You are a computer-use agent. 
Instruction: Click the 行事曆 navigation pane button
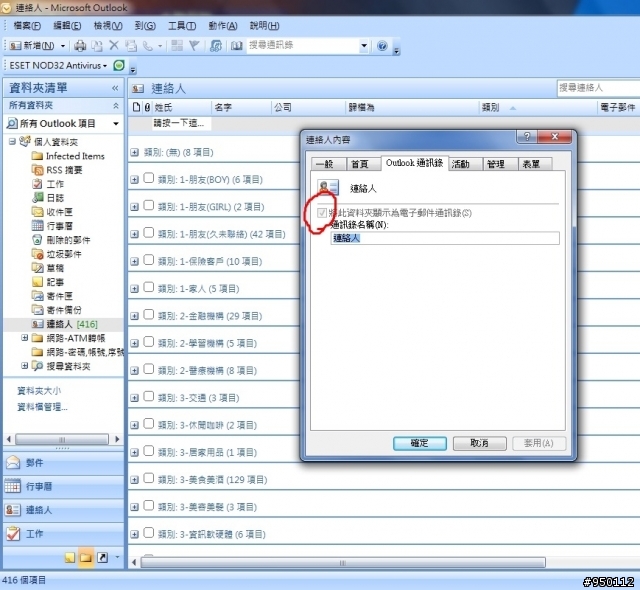point(63,486)
